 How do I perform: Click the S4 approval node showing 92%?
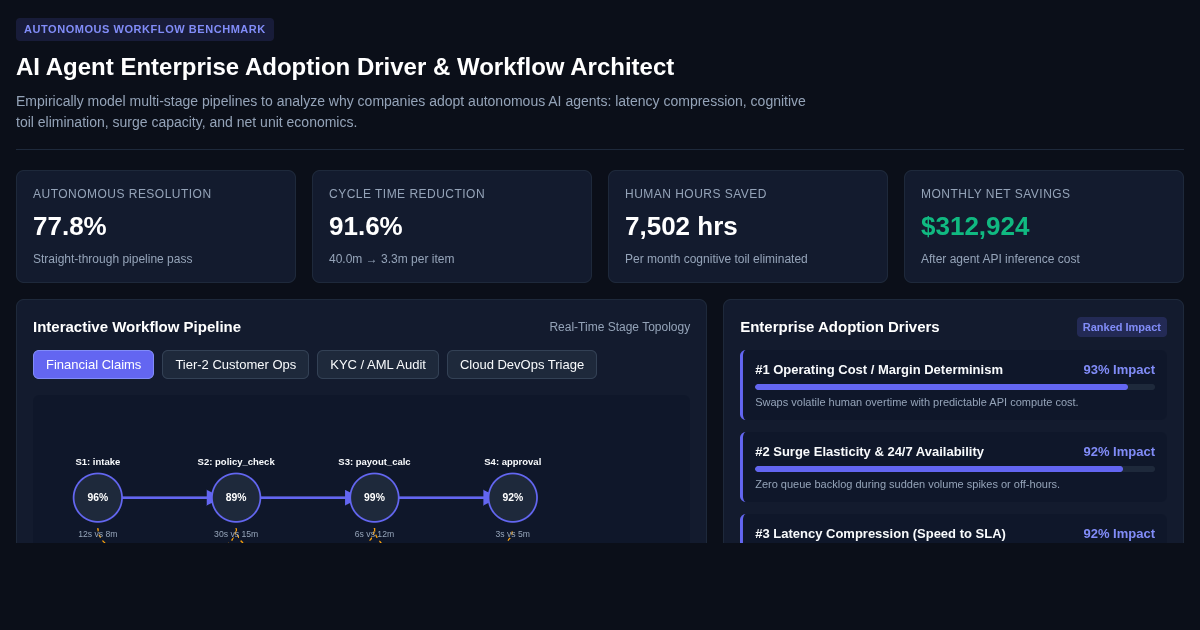coord(513,497)
